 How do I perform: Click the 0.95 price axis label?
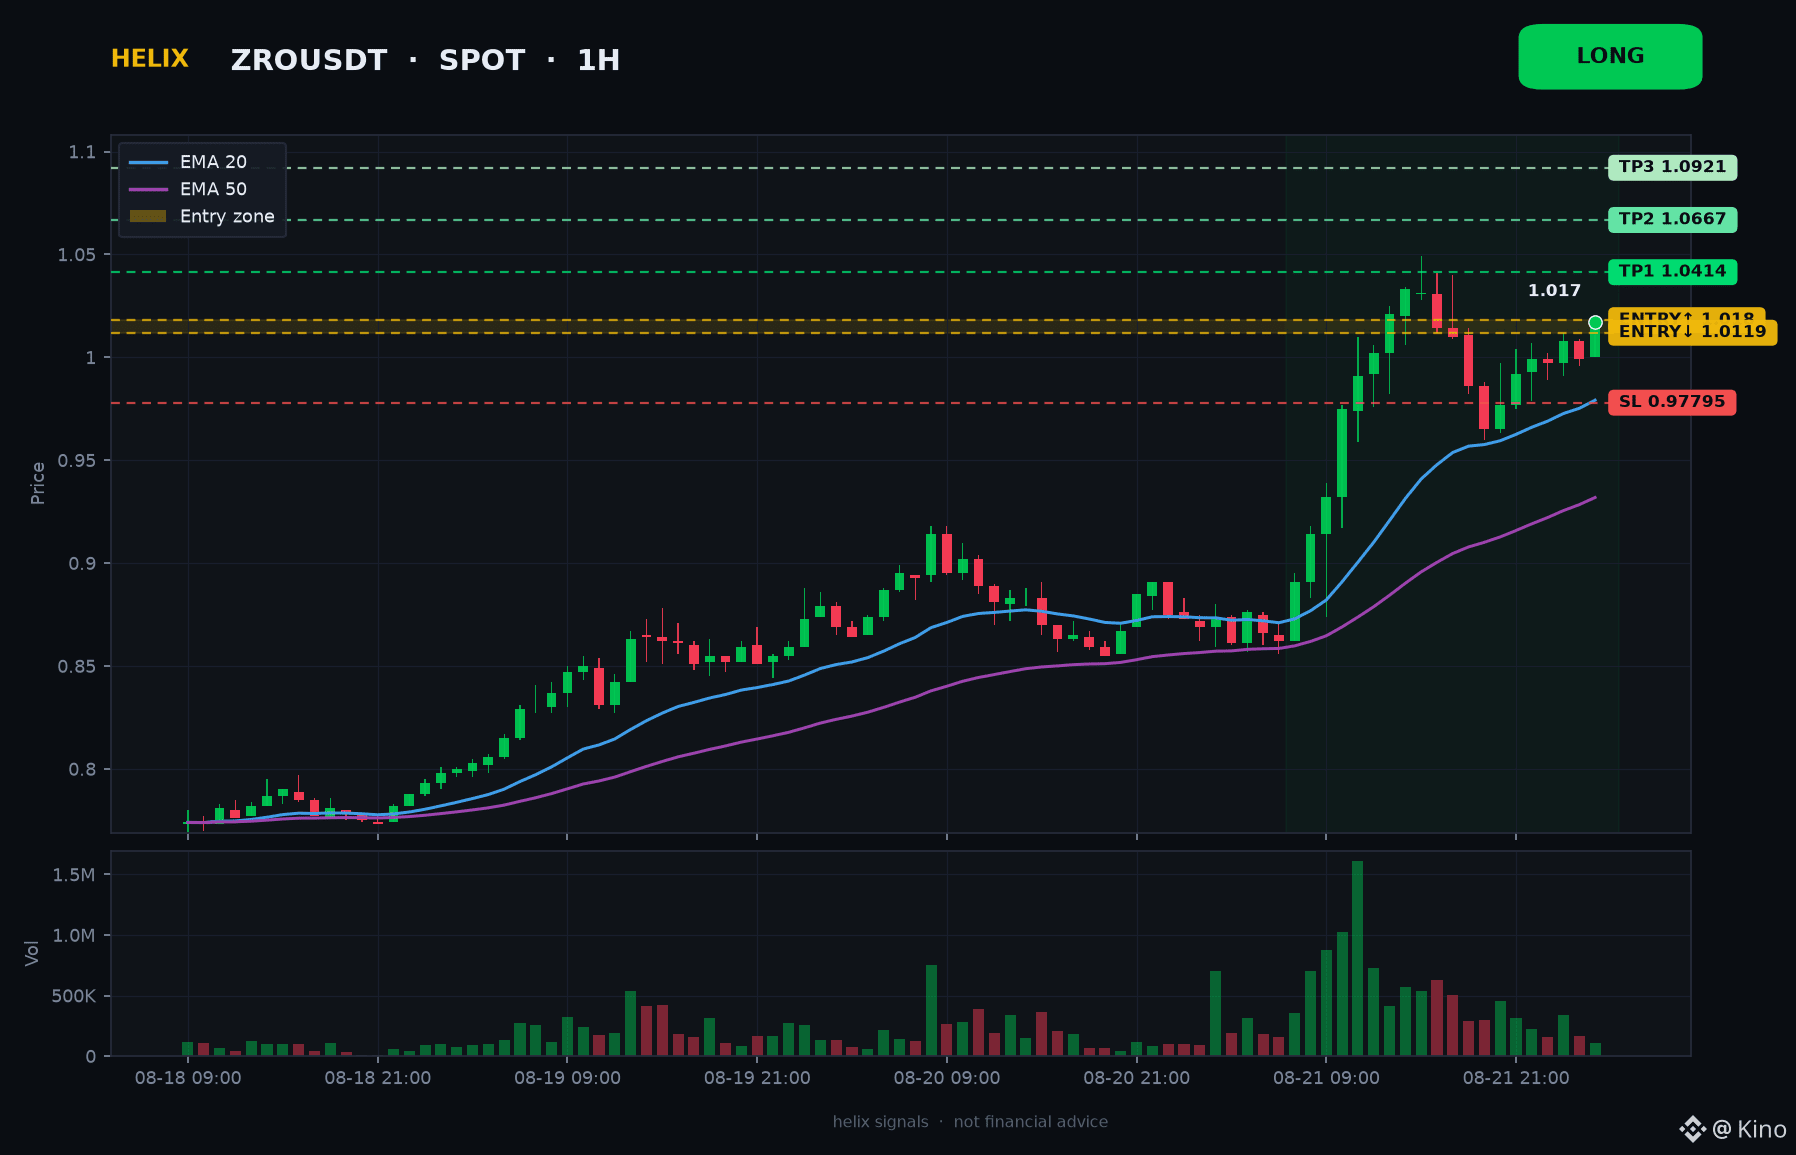(77, 461)
